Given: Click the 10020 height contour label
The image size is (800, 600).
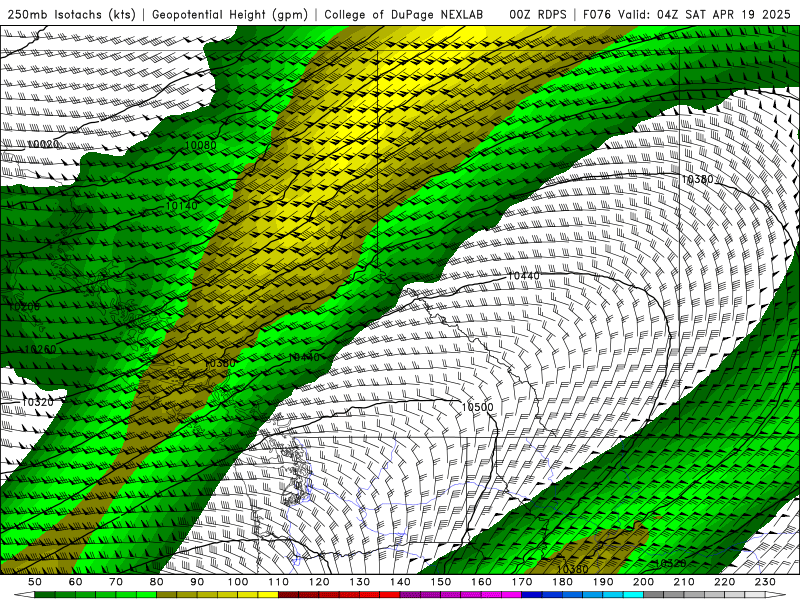Looking at the screenshot, I should [x=42, y=144].
